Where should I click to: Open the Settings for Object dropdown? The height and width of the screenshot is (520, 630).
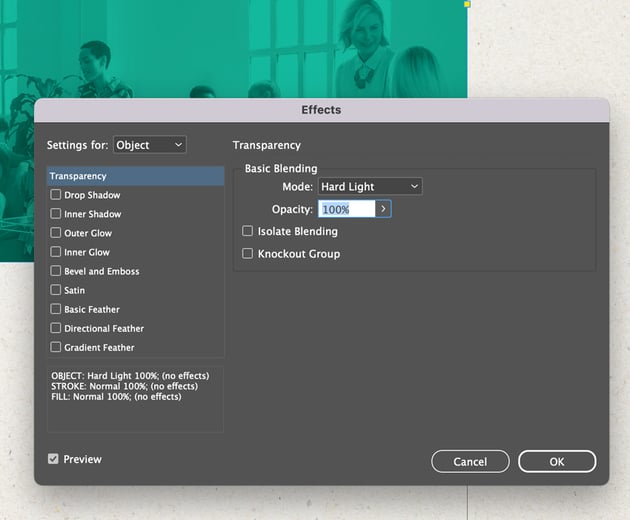click(x=149, y=145)
